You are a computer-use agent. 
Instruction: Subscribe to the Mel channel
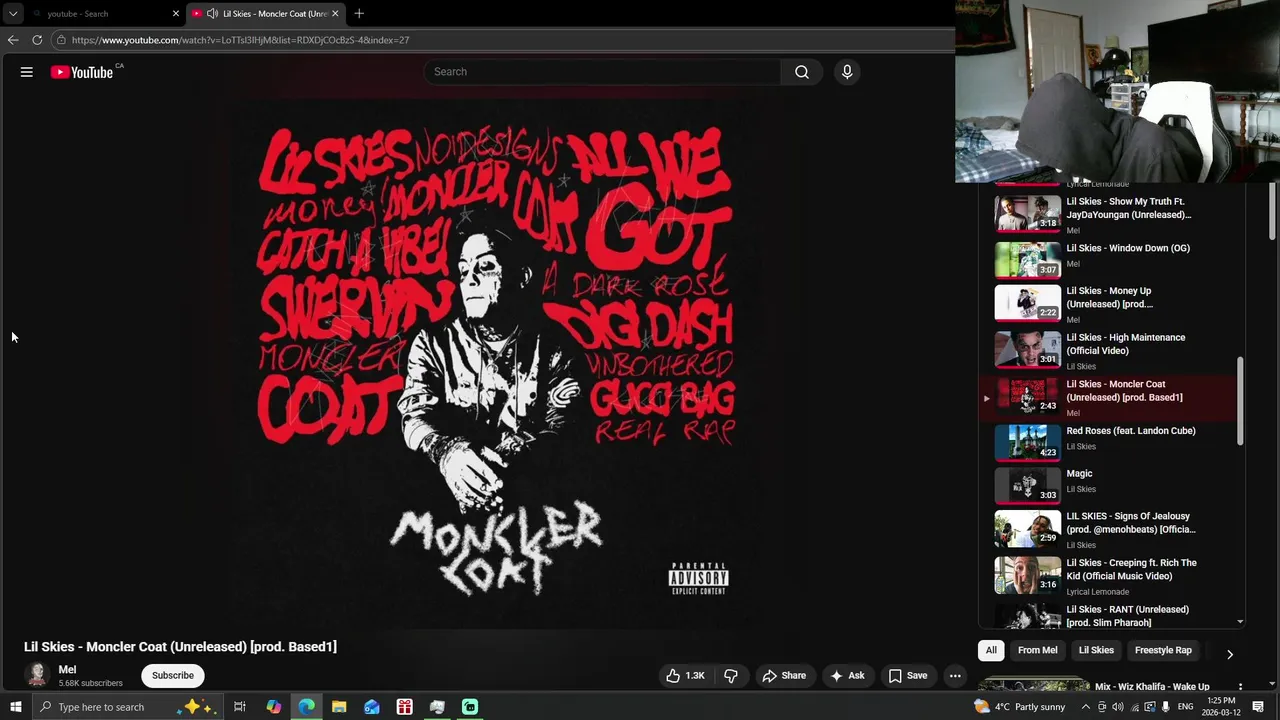pos(173,676)
